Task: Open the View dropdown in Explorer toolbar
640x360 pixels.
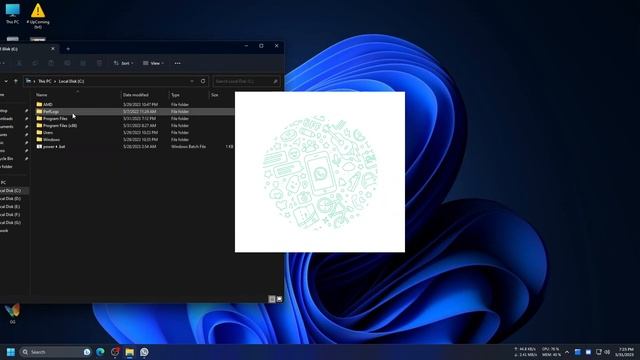Action: click(x=153, y=63)
